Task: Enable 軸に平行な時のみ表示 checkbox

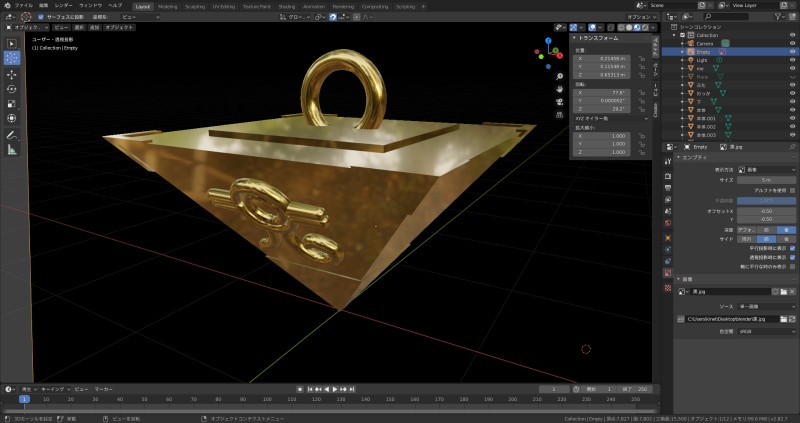Action: [x=792, y=266]
